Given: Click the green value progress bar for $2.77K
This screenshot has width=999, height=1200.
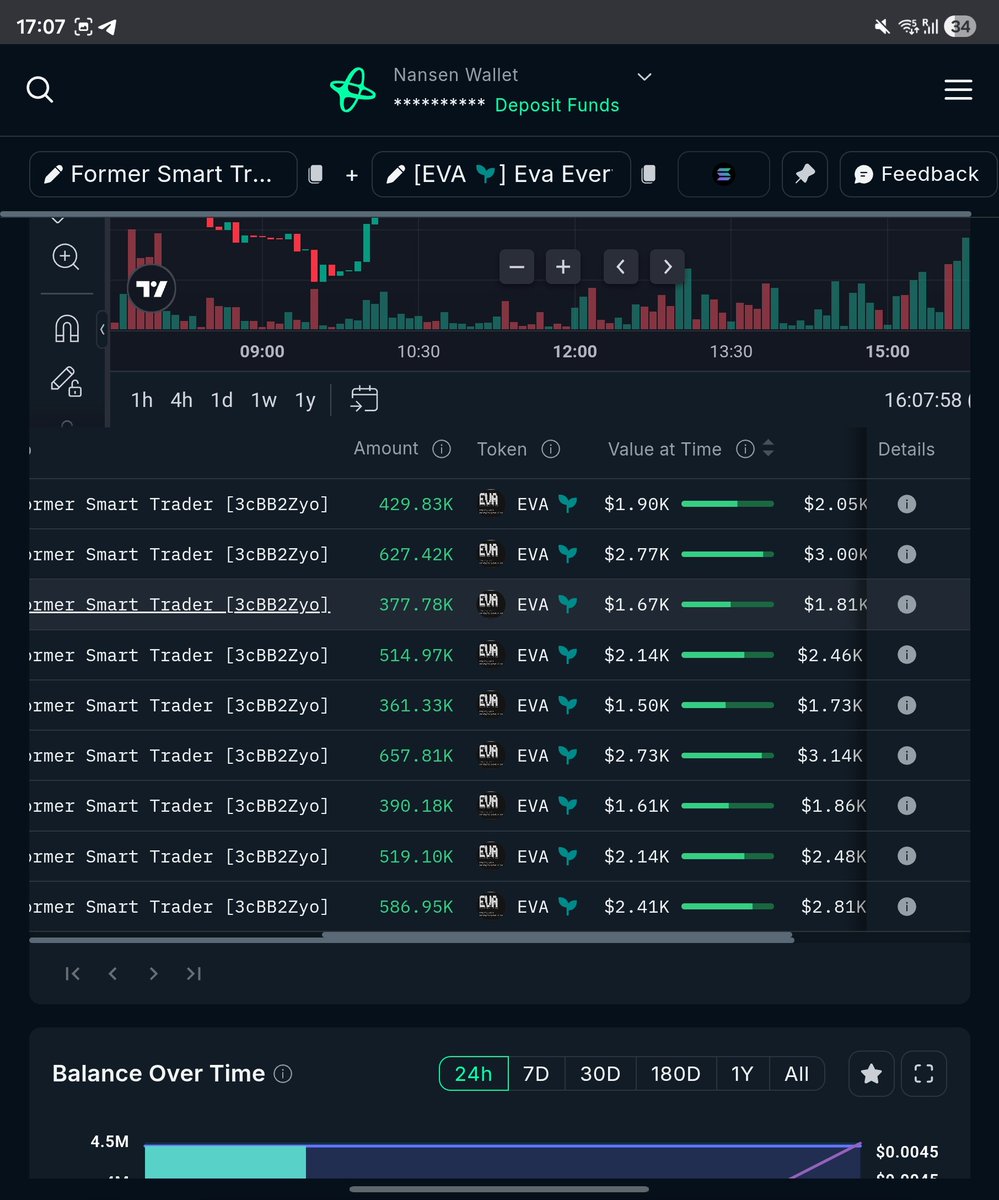Looking at the screenshot, I should (727, 554).
